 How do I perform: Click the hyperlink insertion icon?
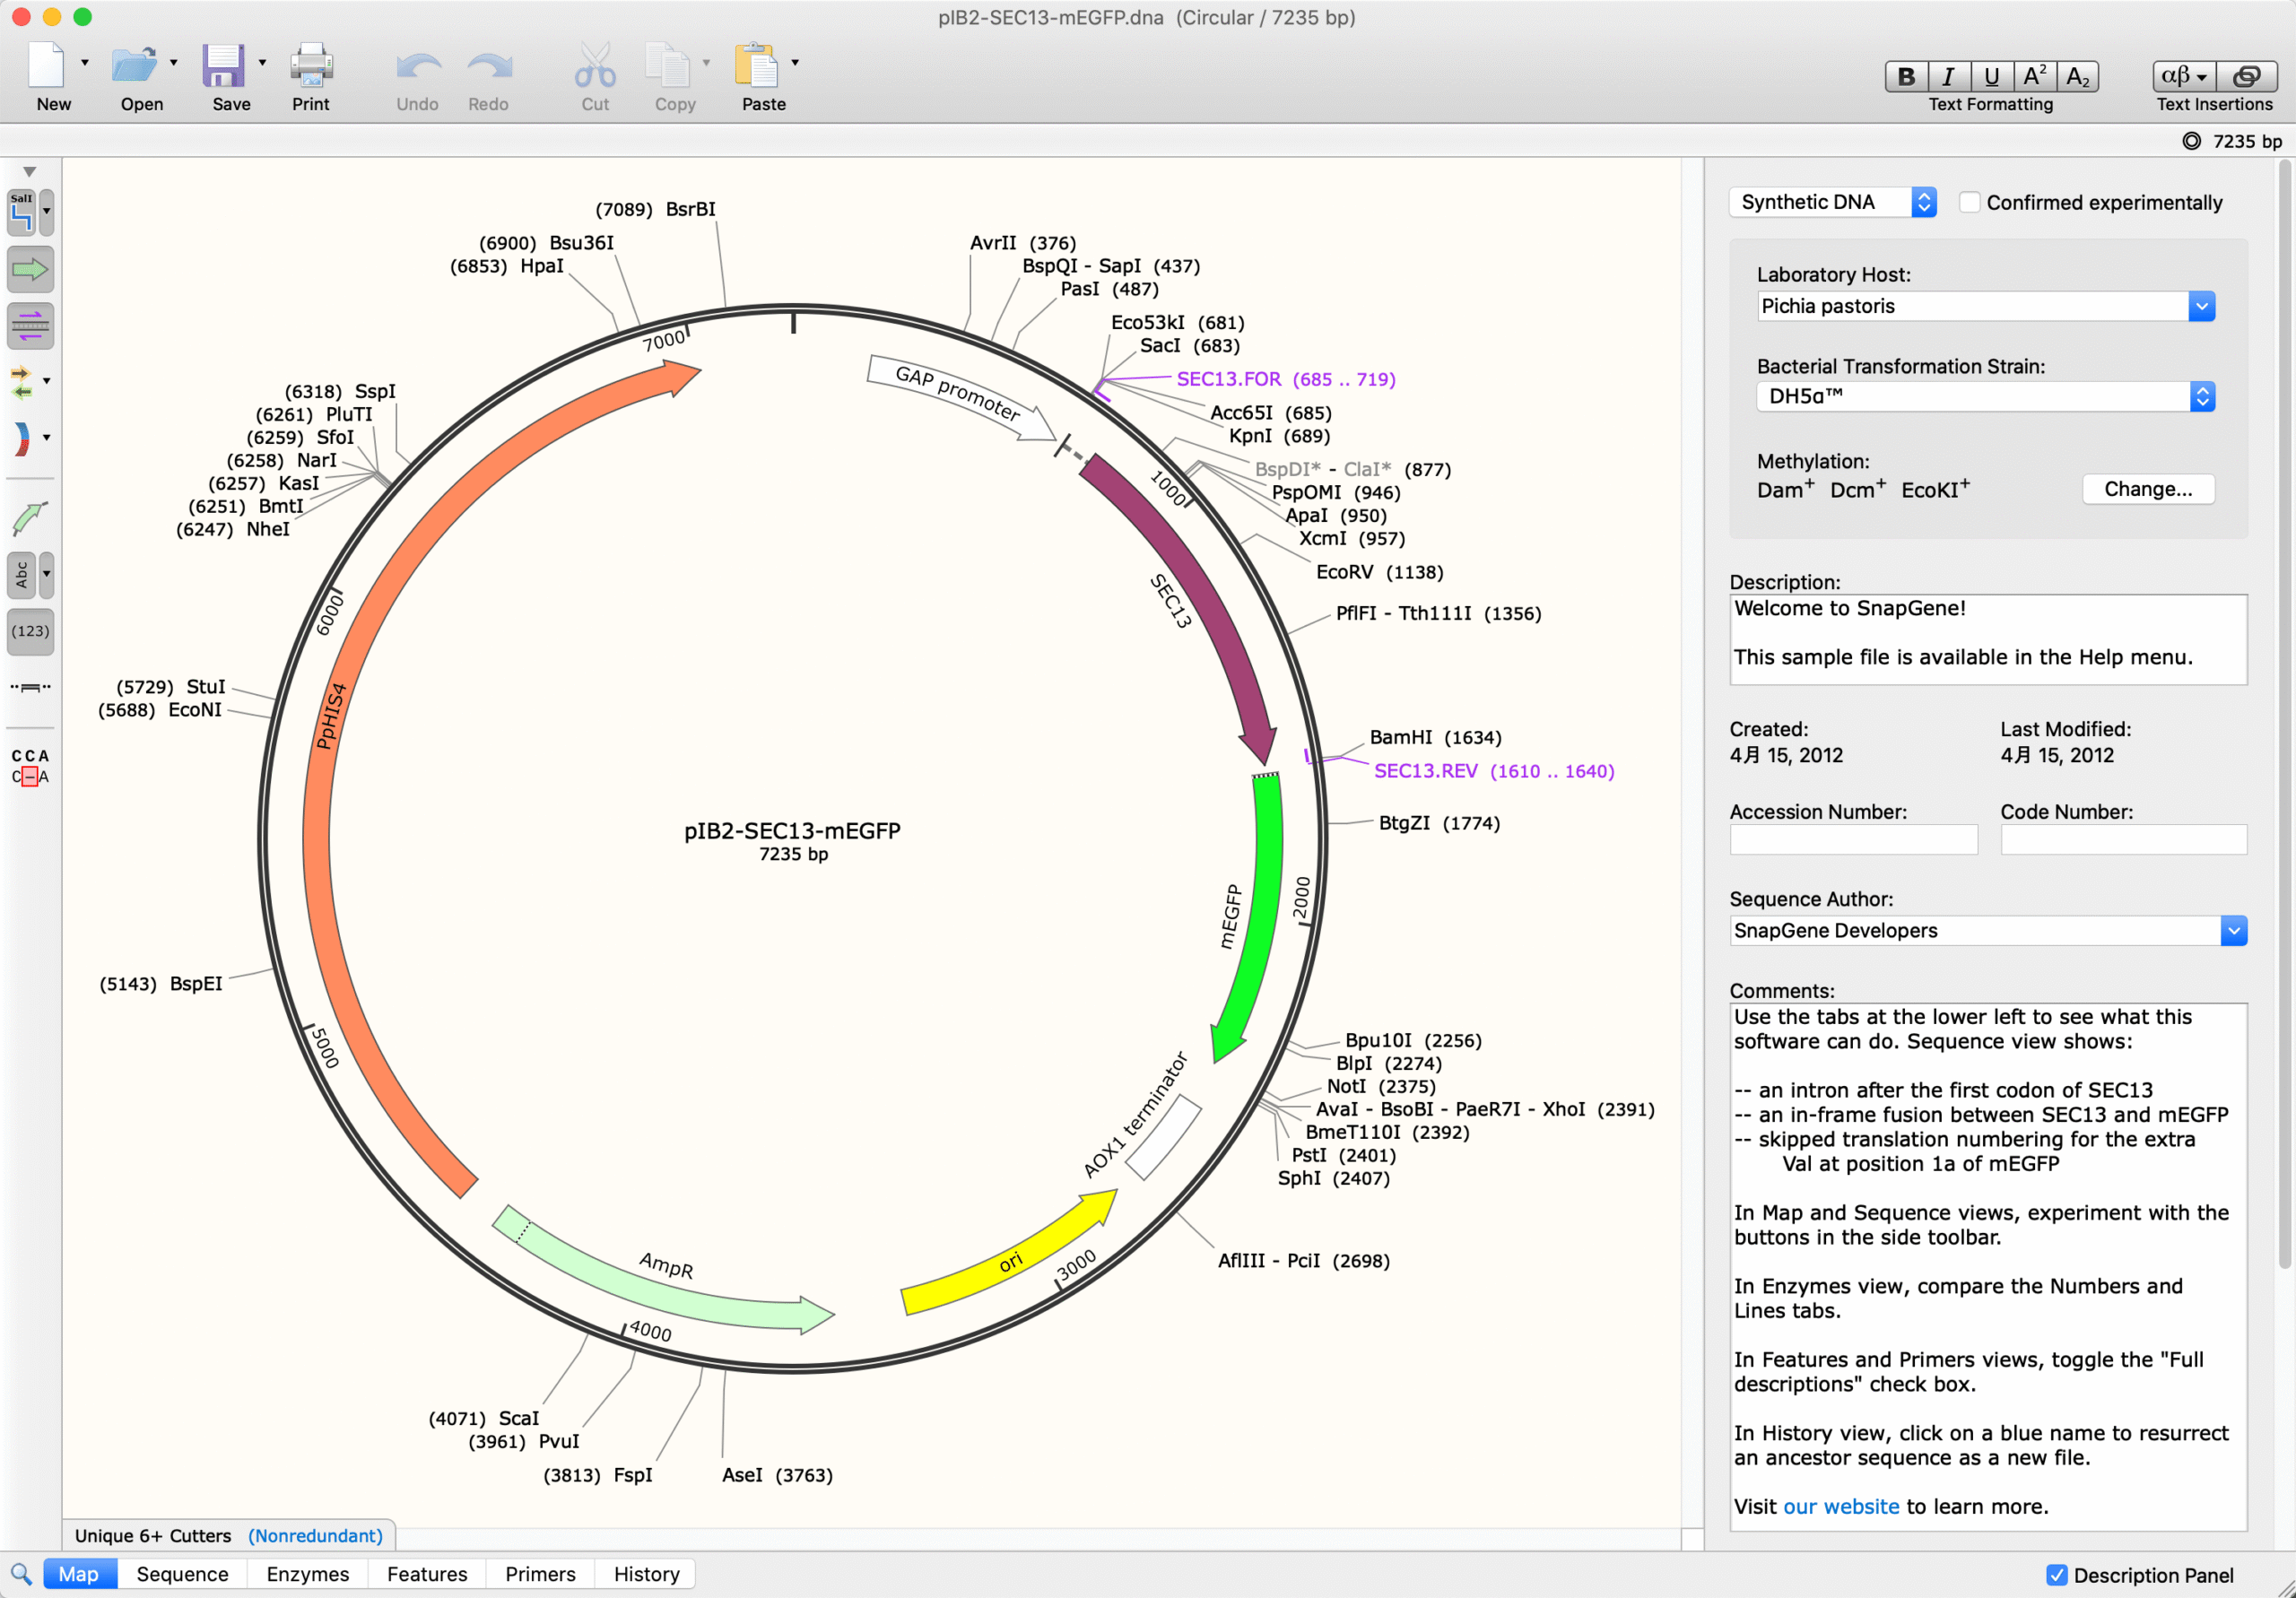[x=2246, y=76]
